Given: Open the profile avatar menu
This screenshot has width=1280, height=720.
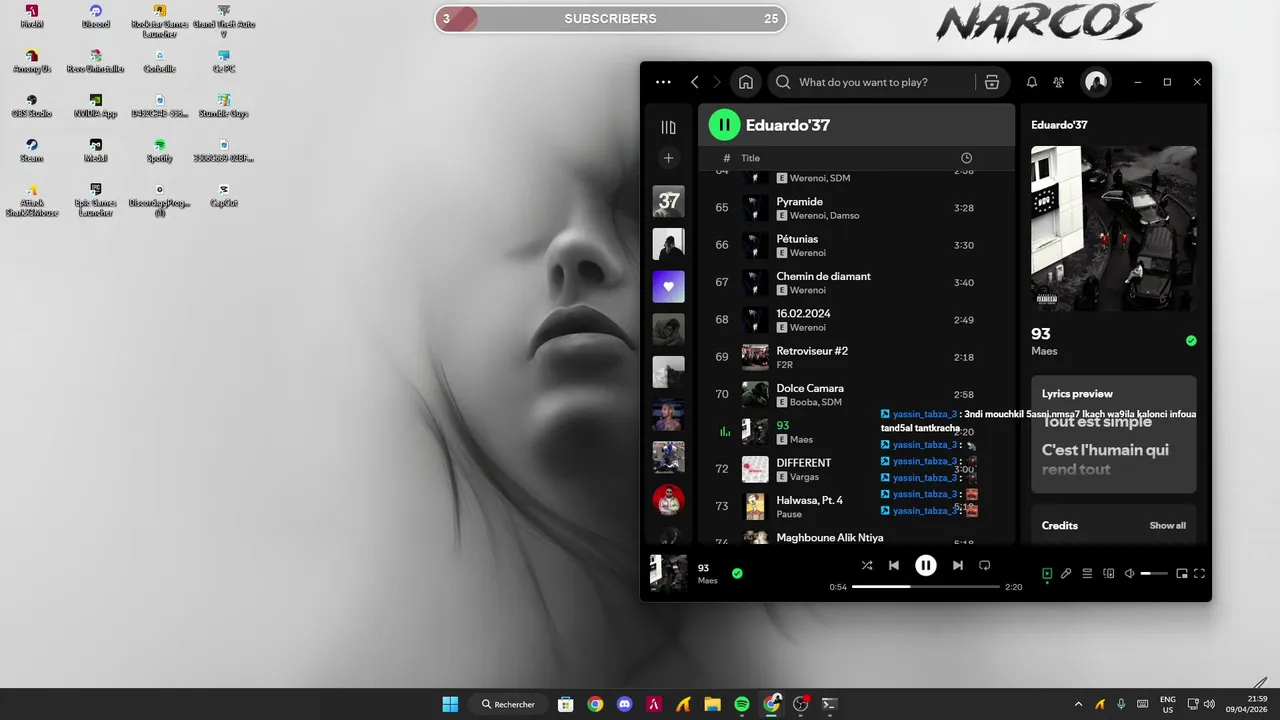Looking at the screenshot, I should point(1096,82).
